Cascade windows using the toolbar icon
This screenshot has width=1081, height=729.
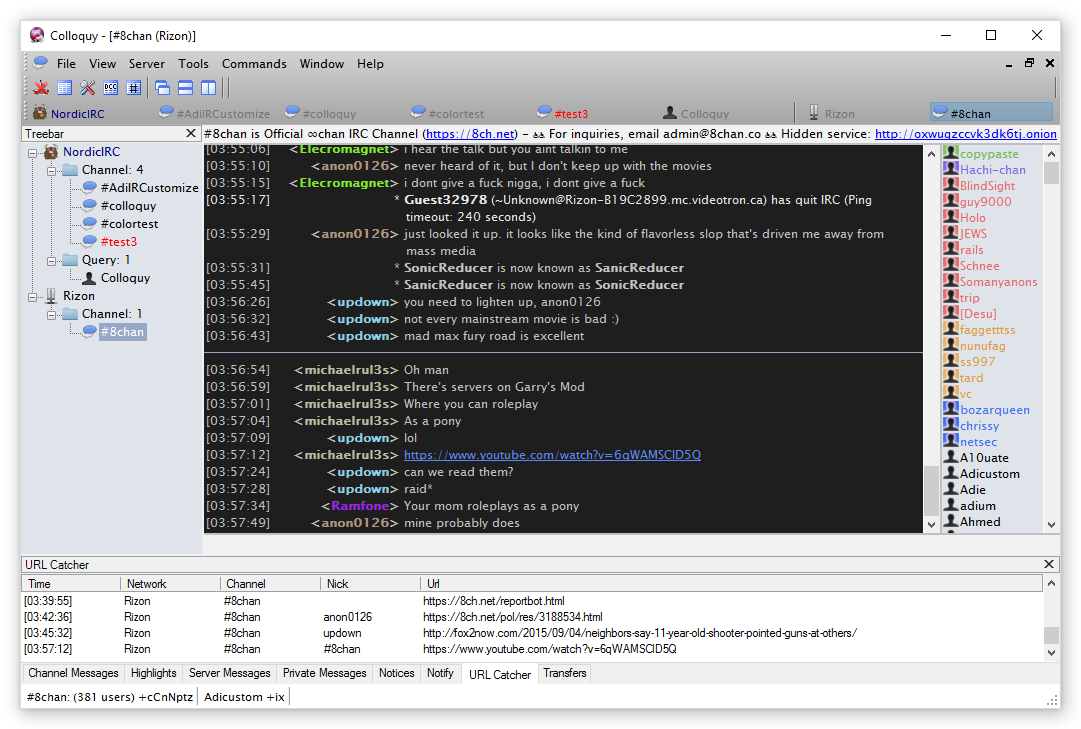click(162, 88)
